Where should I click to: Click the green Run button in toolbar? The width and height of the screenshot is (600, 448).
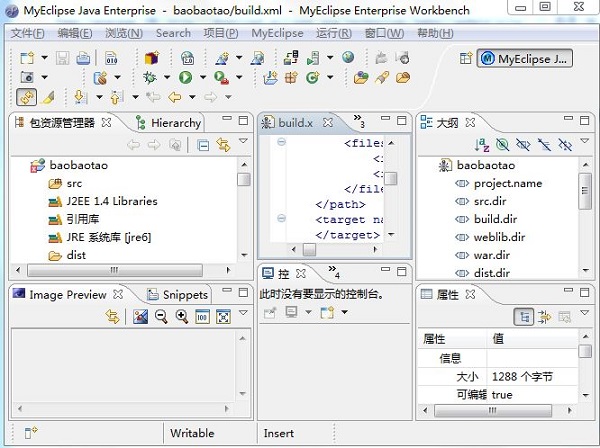(185, 77)
